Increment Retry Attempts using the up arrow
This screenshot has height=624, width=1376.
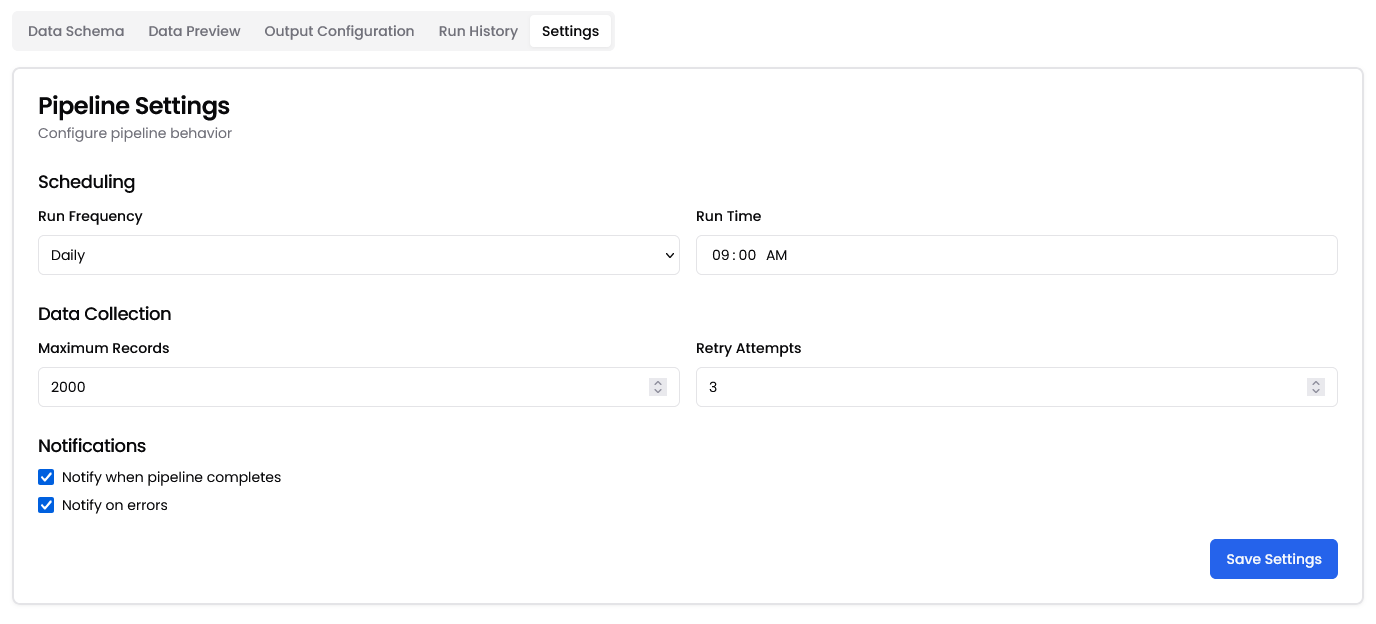1316,382
